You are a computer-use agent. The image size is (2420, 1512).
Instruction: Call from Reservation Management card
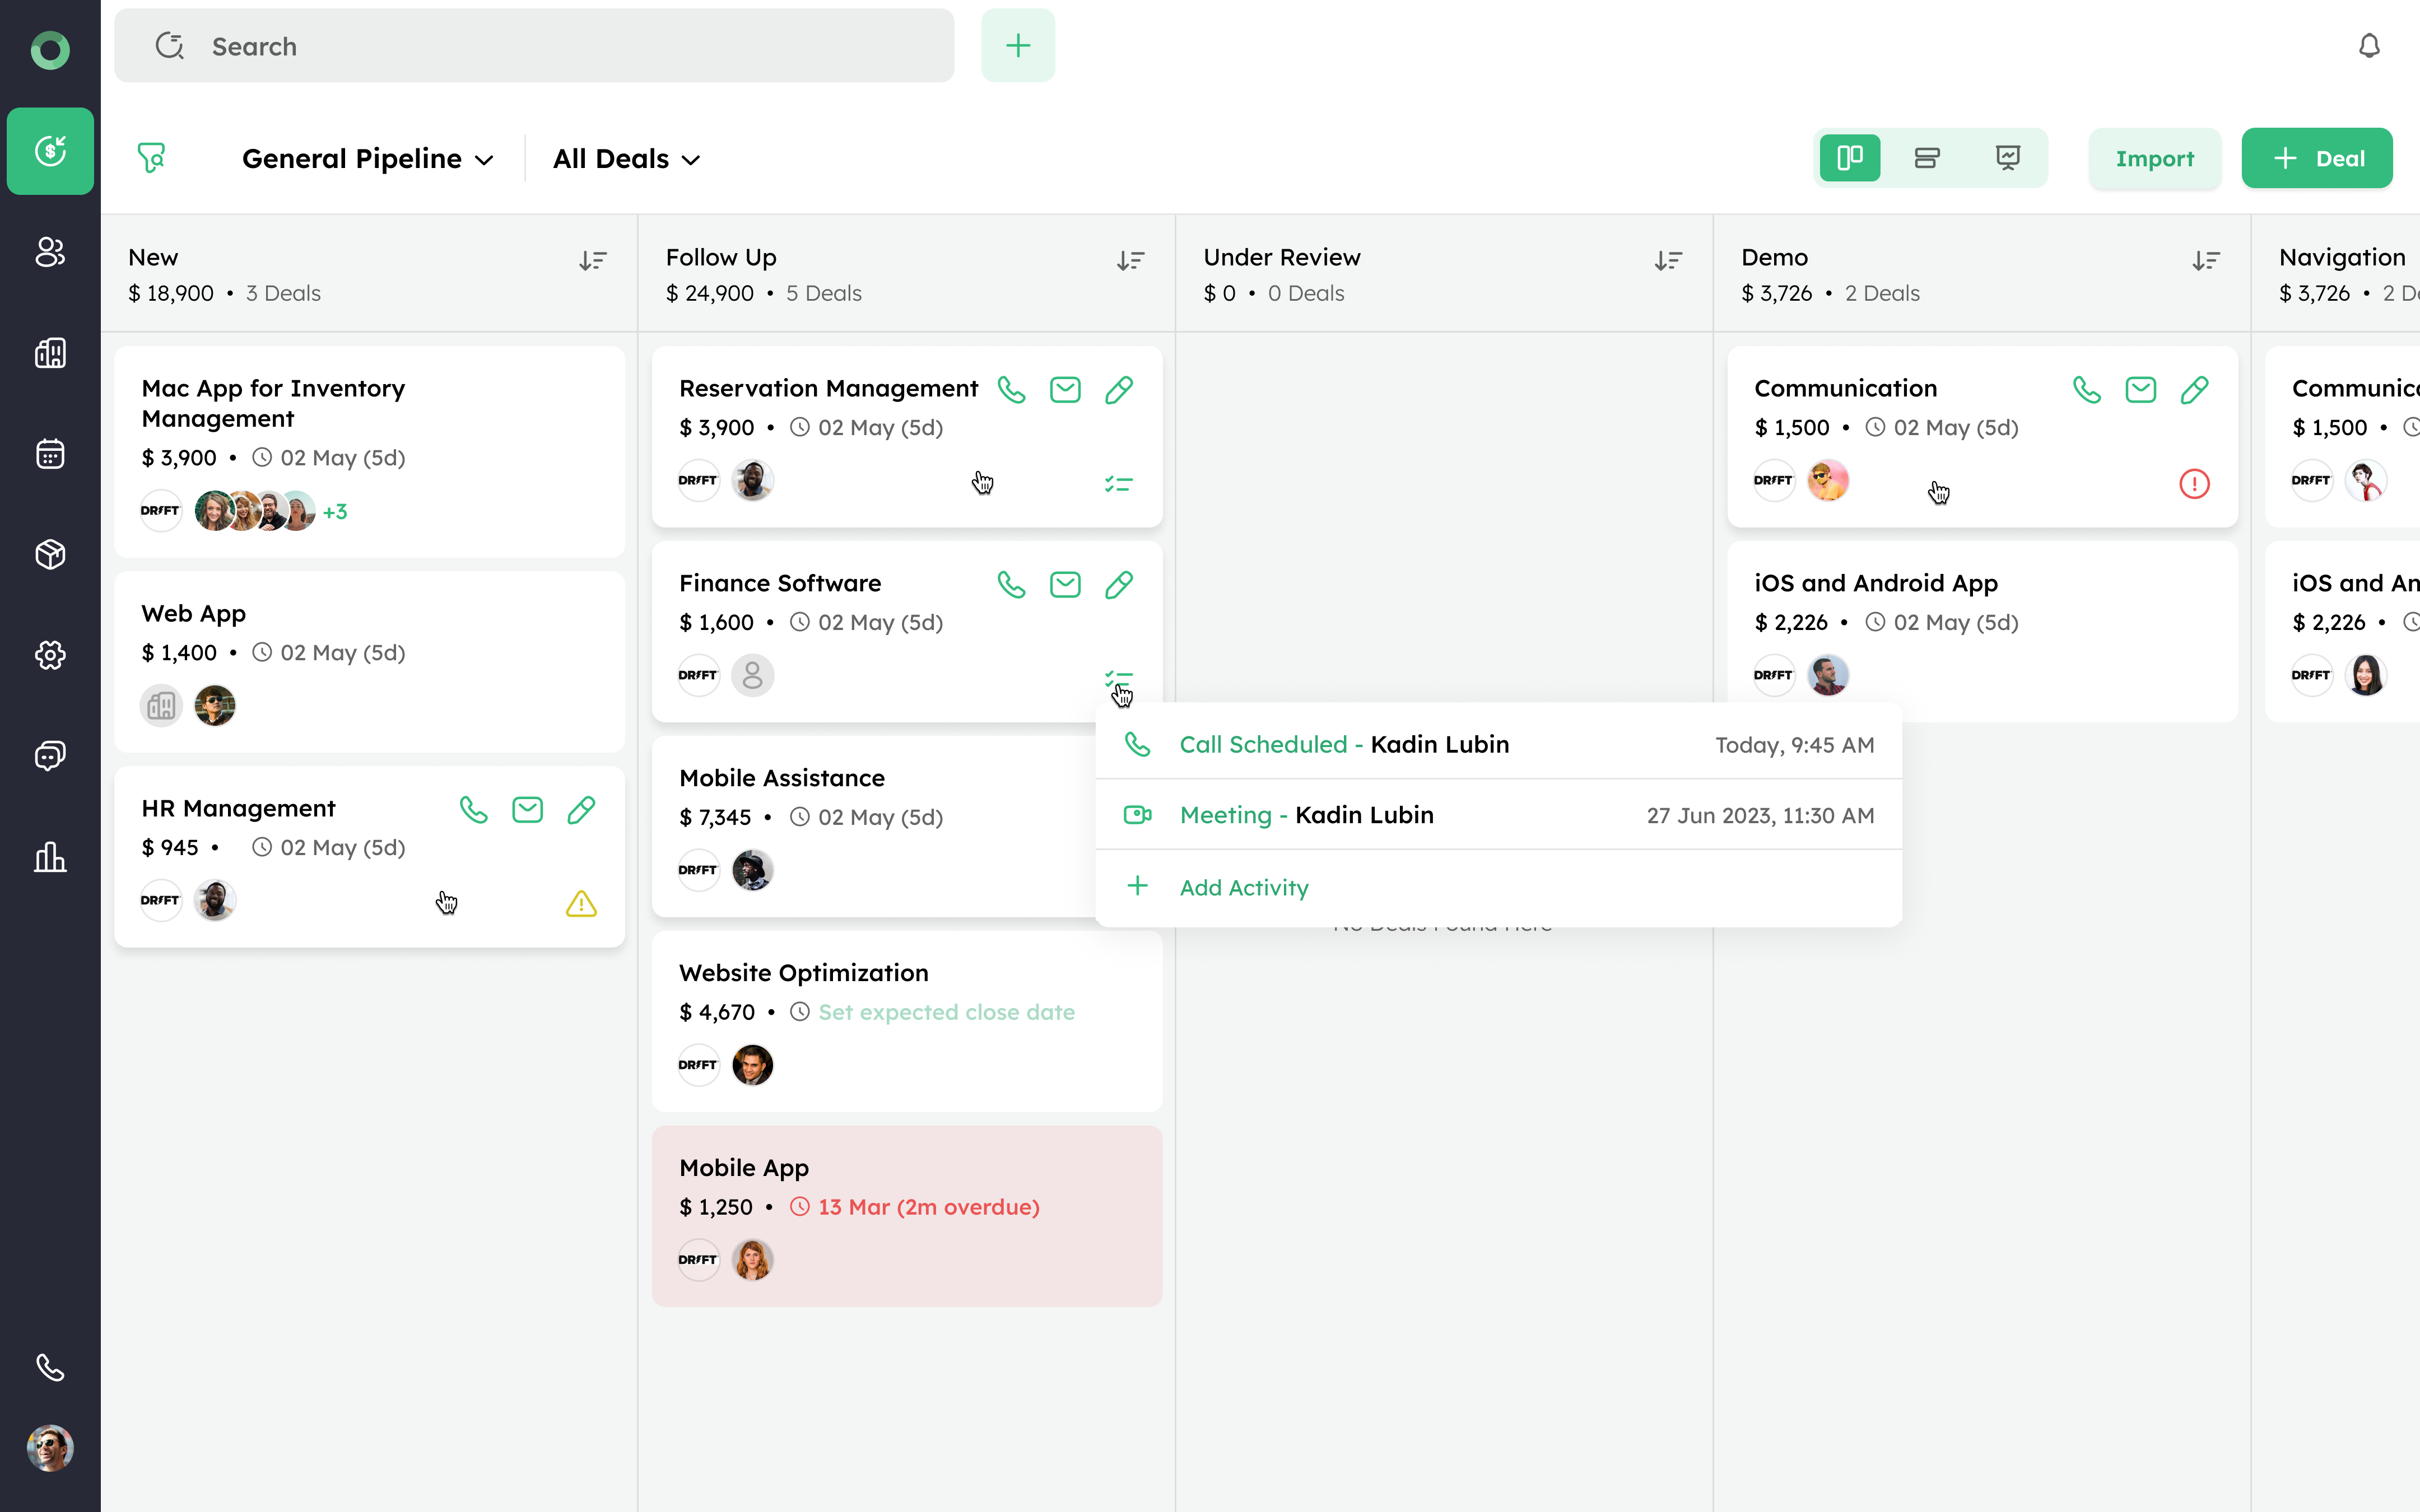click(1011, 389)
